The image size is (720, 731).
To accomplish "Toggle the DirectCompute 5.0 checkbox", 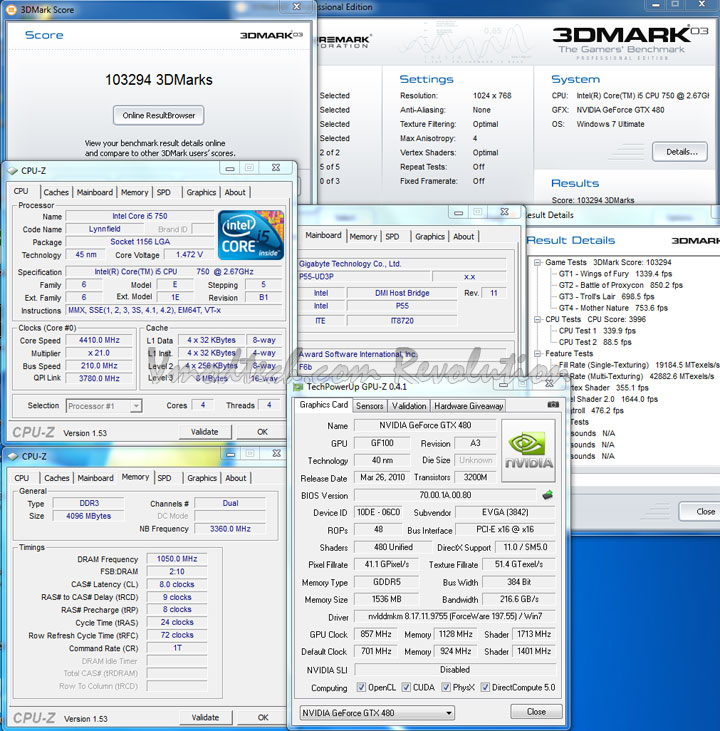I will point(485,687).
